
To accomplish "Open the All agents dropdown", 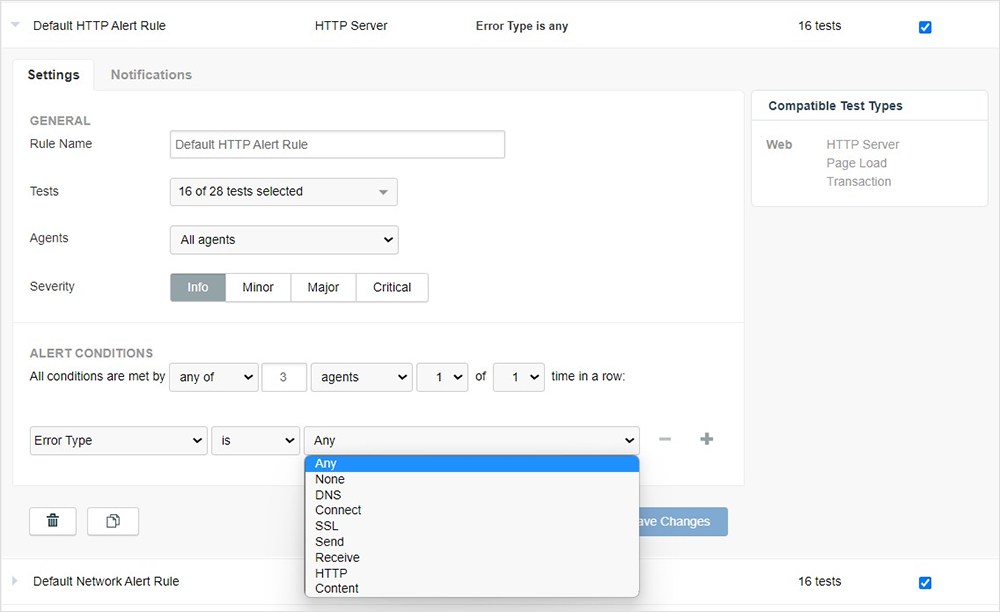I will click(x=284, y=240).
